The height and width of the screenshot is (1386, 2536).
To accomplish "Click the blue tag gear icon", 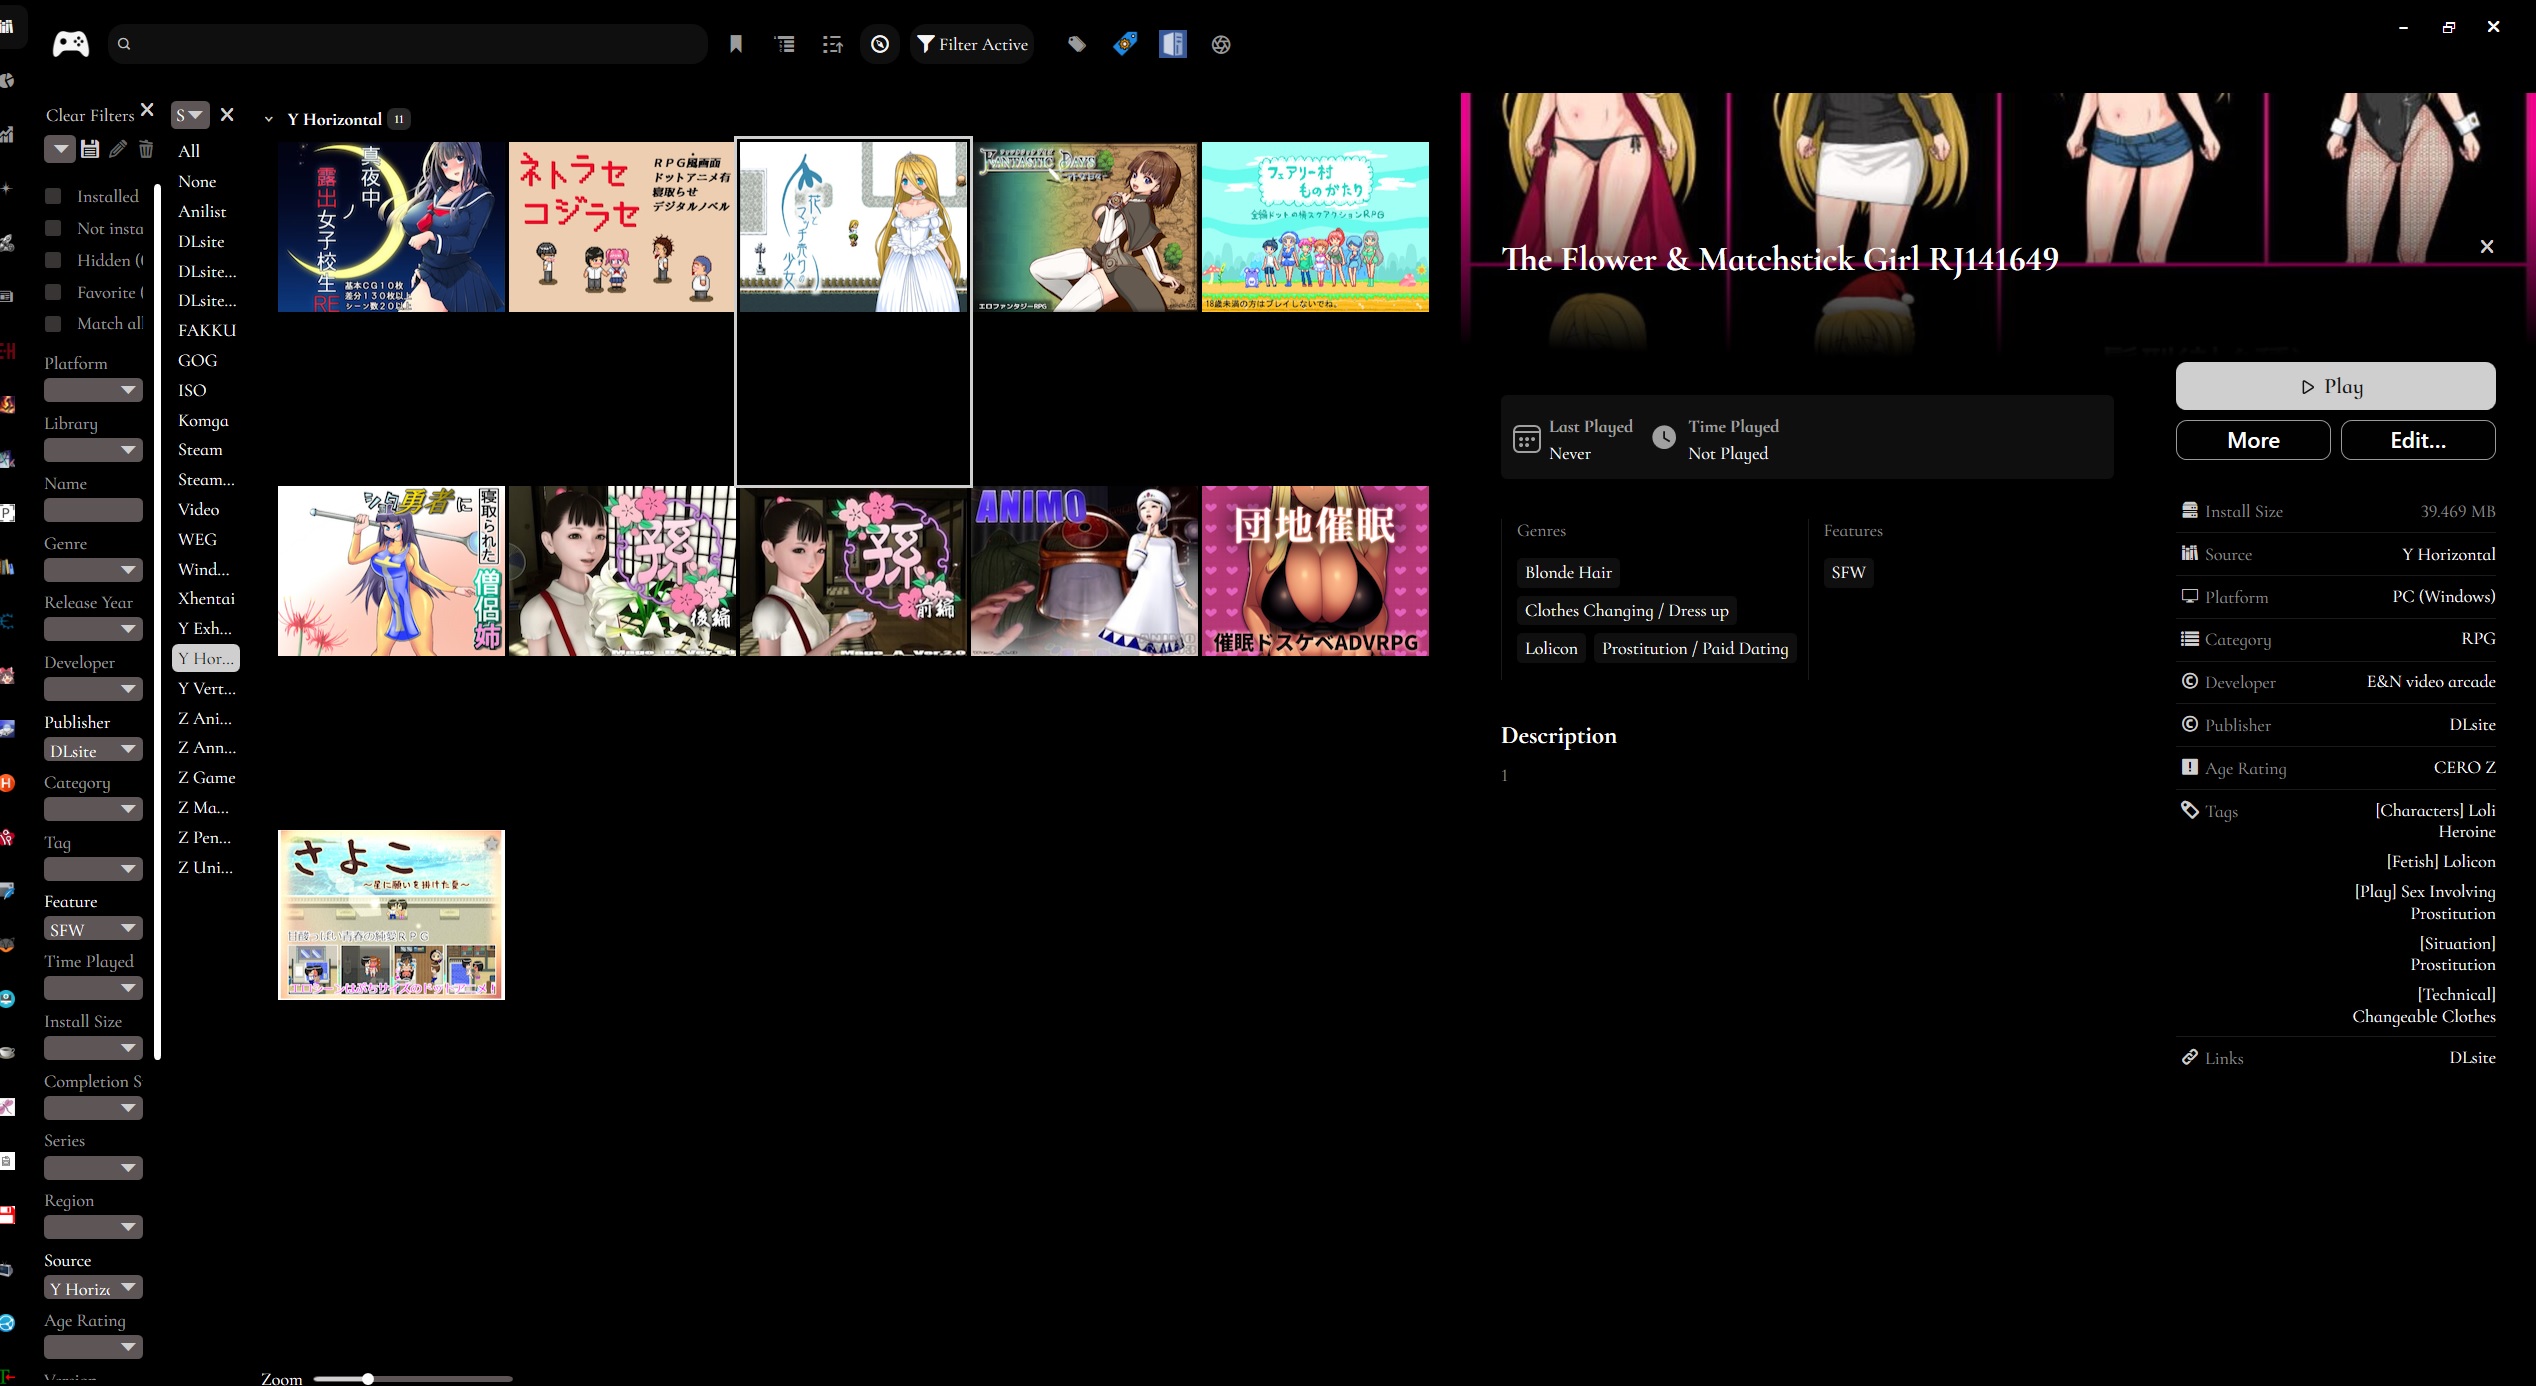I will [1125, 44].
